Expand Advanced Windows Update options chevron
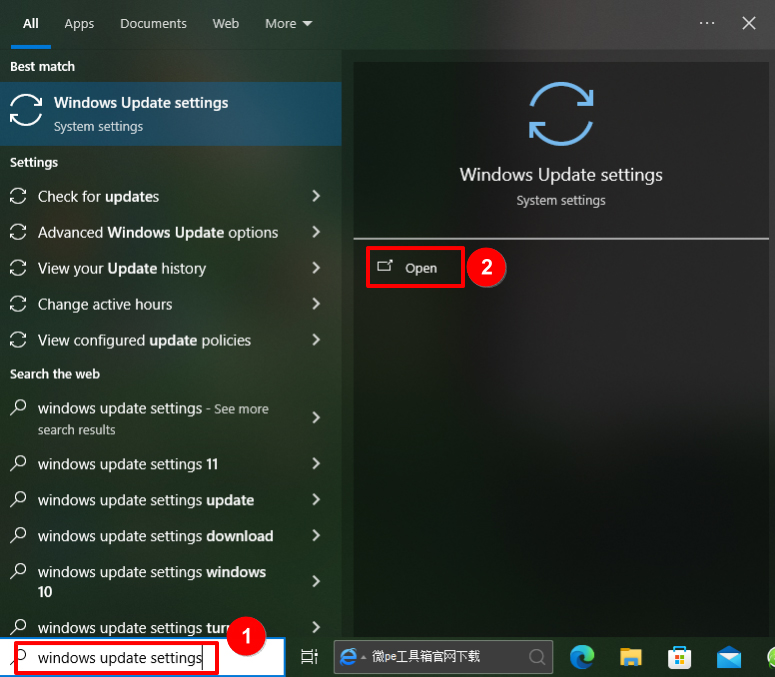The height and width of the screenshot is (677, 775). [x=316, y=232]
